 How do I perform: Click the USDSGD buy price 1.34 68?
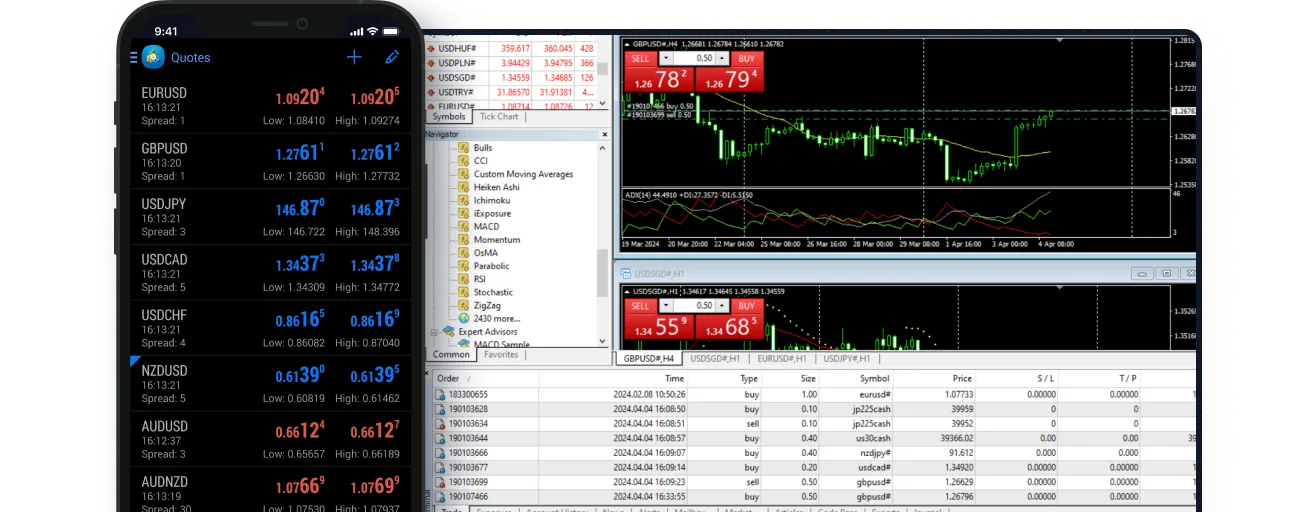pos(728,326)
